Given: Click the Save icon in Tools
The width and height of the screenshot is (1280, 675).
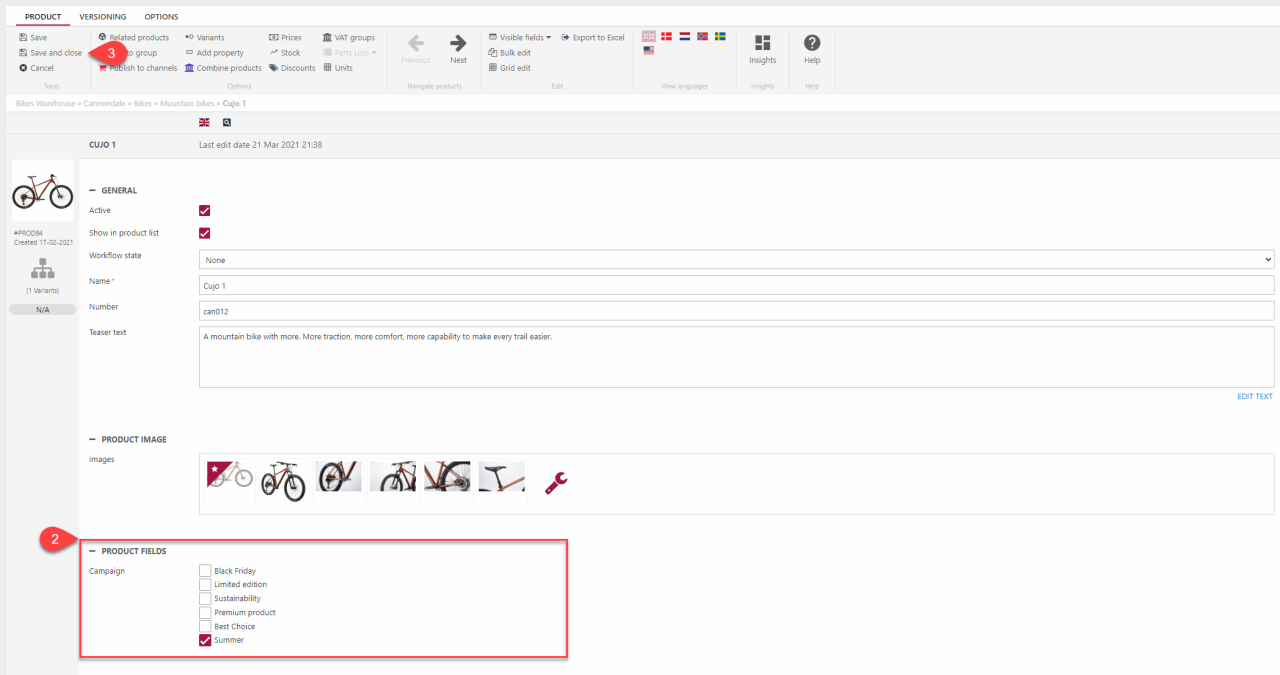Looking at the screenshot, I should point(23,38).
